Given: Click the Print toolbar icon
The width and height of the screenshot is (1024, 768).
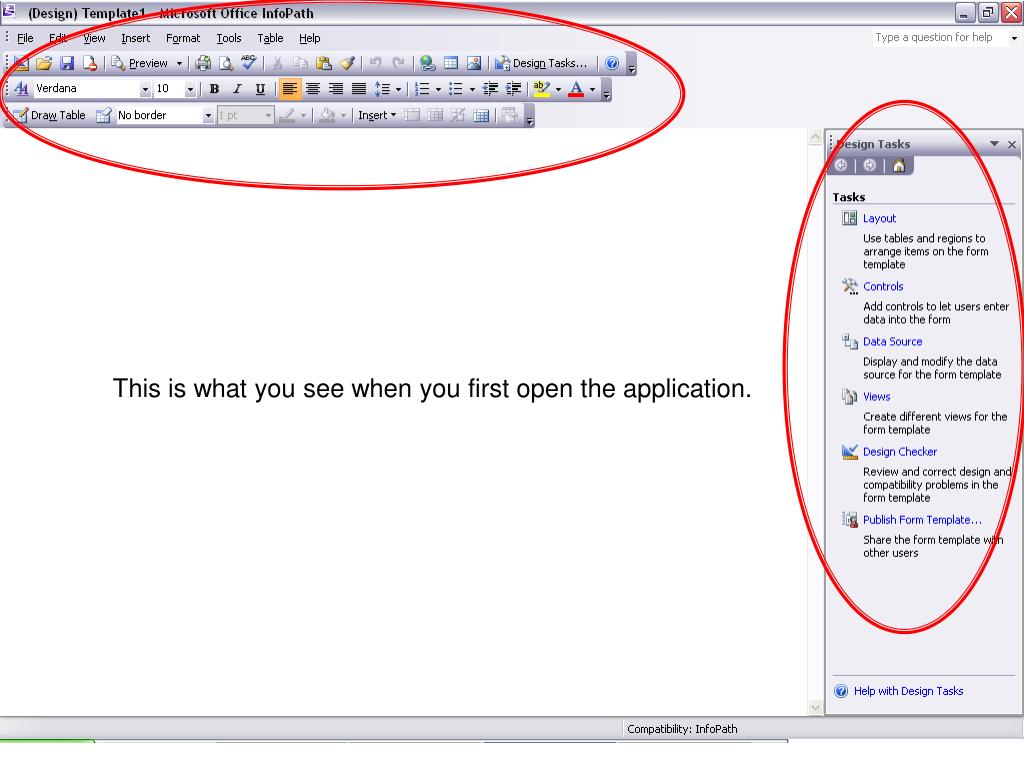Looking at the screenshot, I should [203, 63].
